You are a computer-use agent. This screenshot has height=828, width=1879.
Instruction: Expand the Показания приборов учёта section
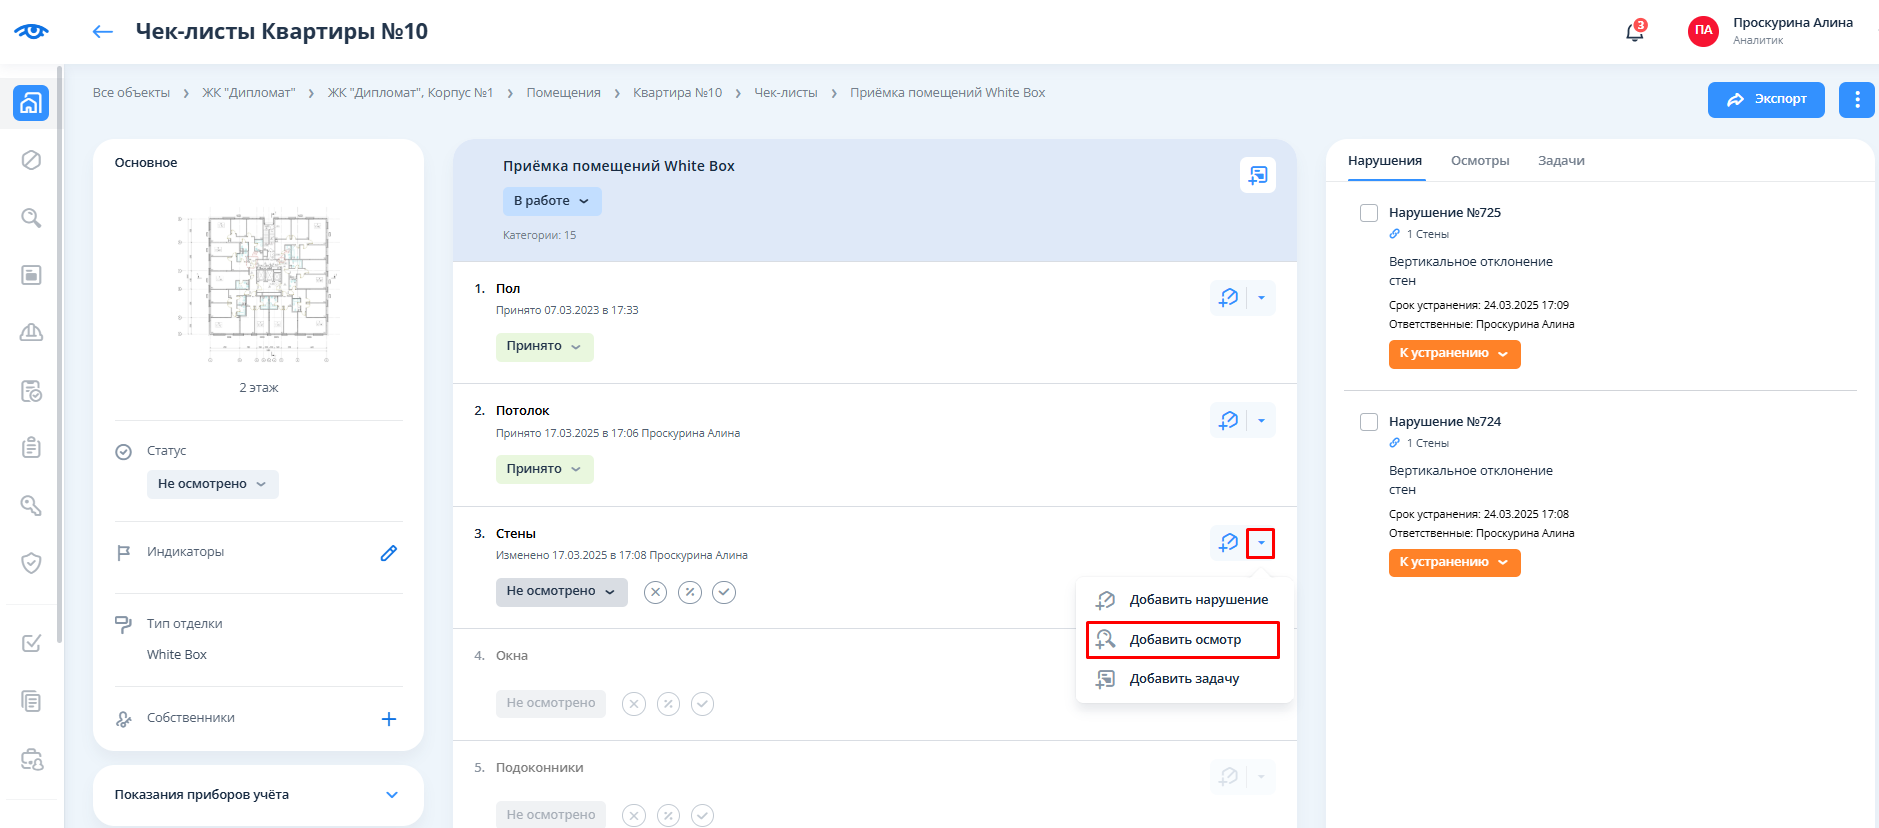click(391, 795)
